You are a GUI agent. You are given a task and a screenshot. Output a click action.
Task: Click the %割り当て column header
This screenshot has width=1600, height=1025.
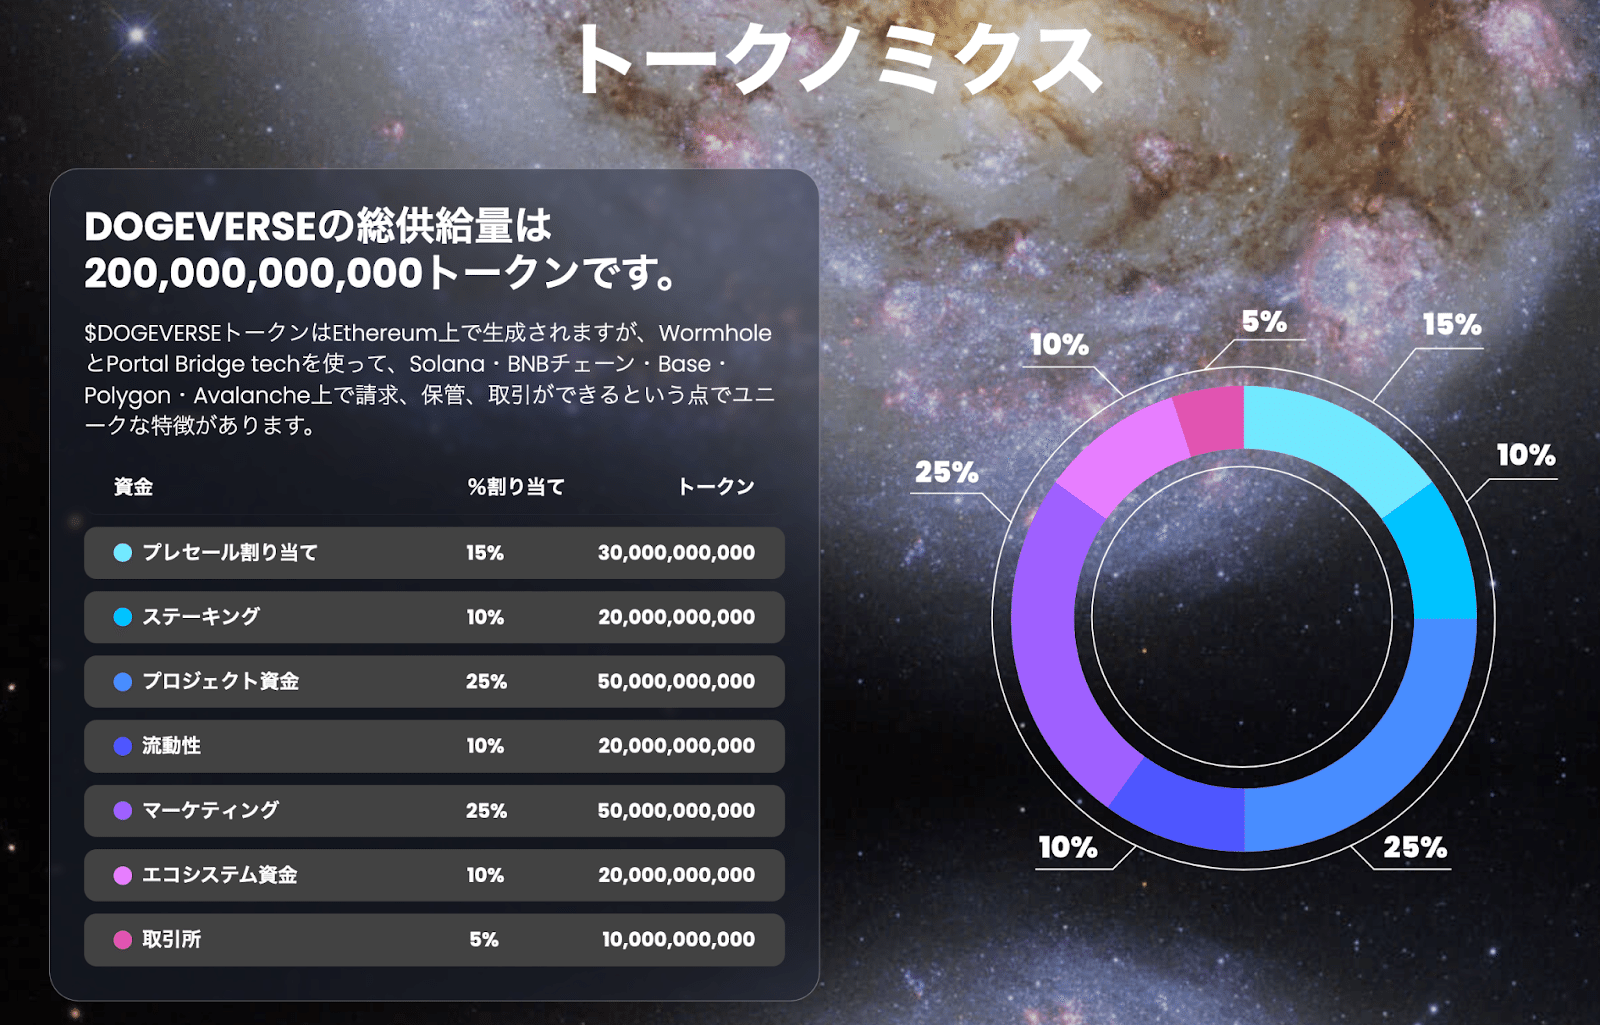[x=516, y=487]
